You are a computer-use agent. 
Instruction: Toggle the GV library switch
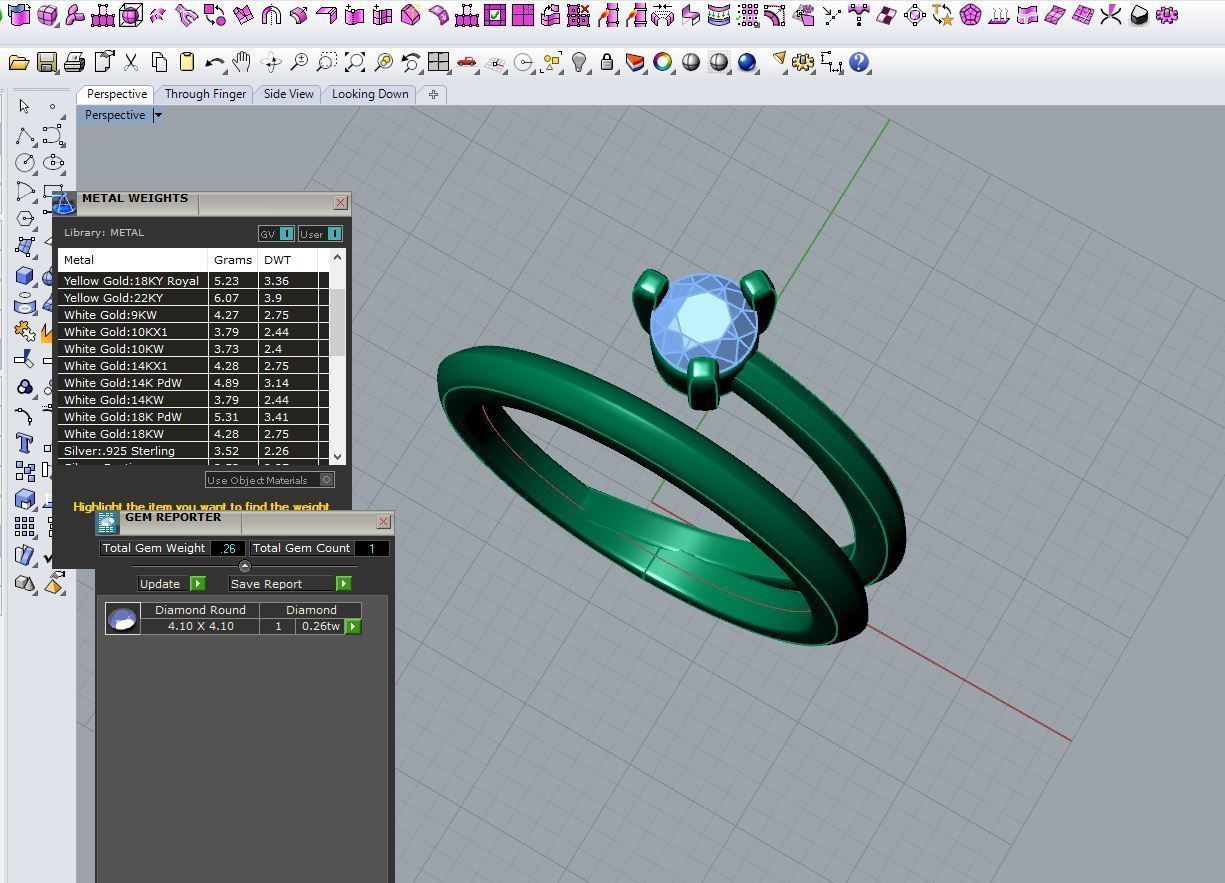click(276, 234)
